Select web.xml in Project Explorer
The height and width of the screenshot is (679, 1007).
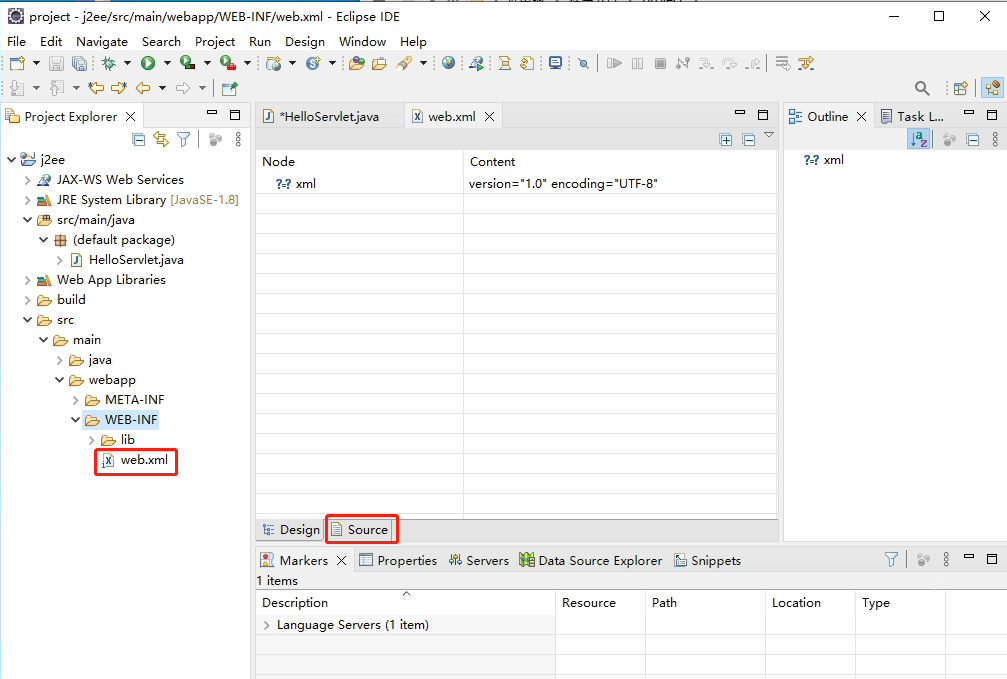click(x=137, y=460)
